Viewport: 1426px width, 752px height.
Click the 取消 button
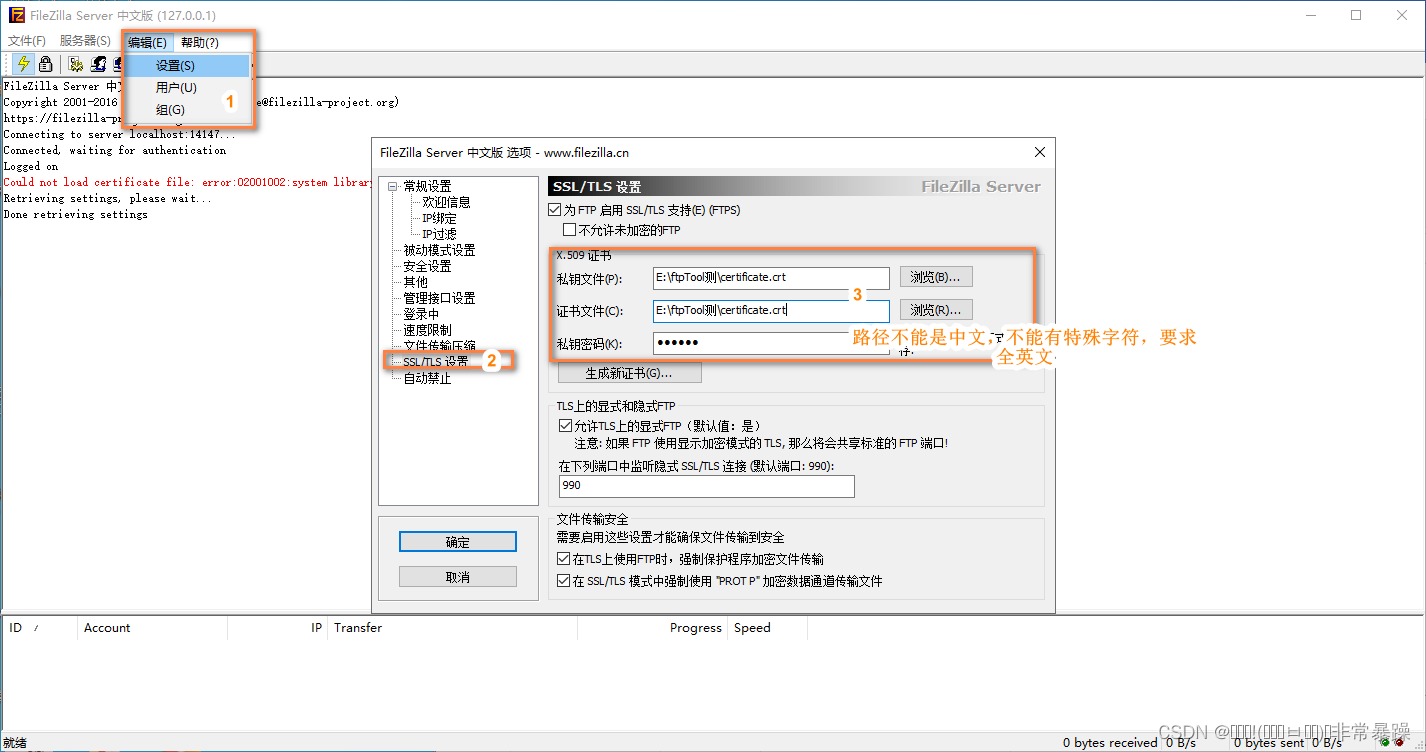457,577
